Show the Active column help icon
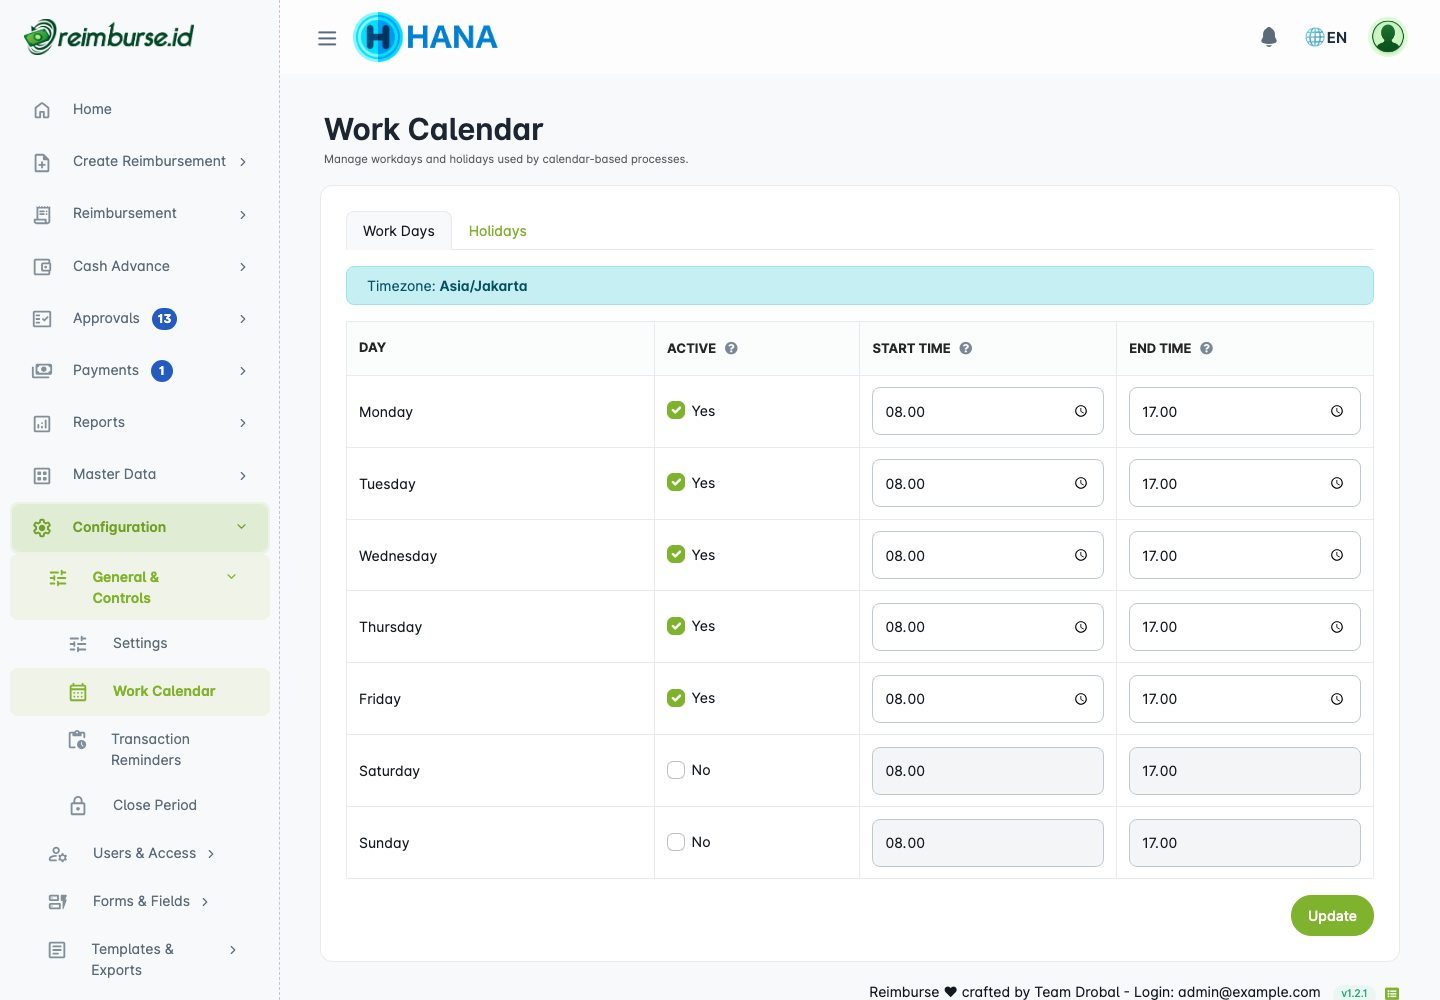1440x1000 pixels. pos(731,348)
